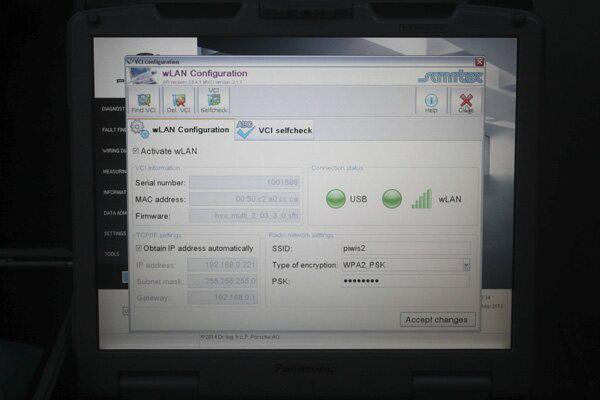The width and height of the screenshot is (600, 400).
Task: Open the Help icon
Action: [431, 103]
